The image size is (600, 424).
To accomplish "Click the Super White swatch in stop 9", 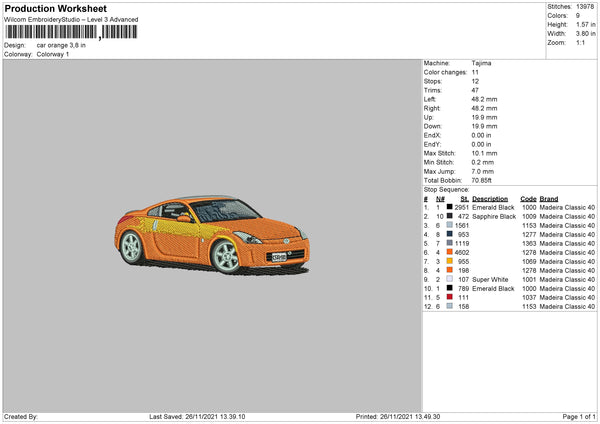I will click(x=451, y=279).
